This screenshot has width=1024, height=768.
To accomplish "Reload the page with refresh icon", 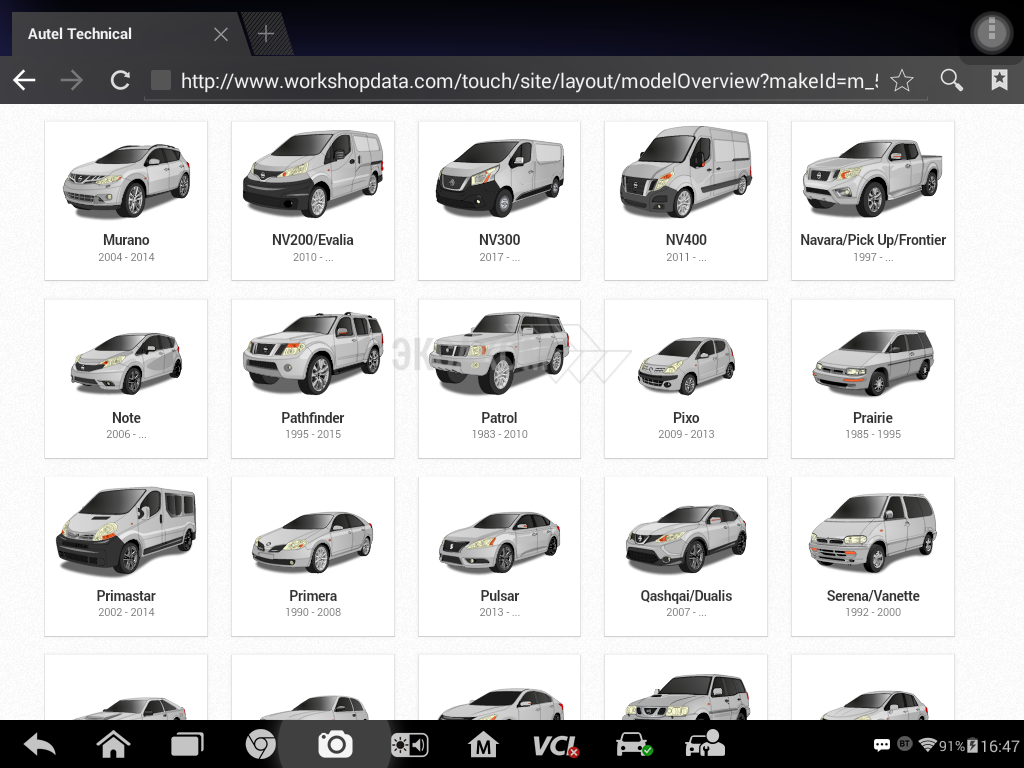I will (x=120, y=81).
